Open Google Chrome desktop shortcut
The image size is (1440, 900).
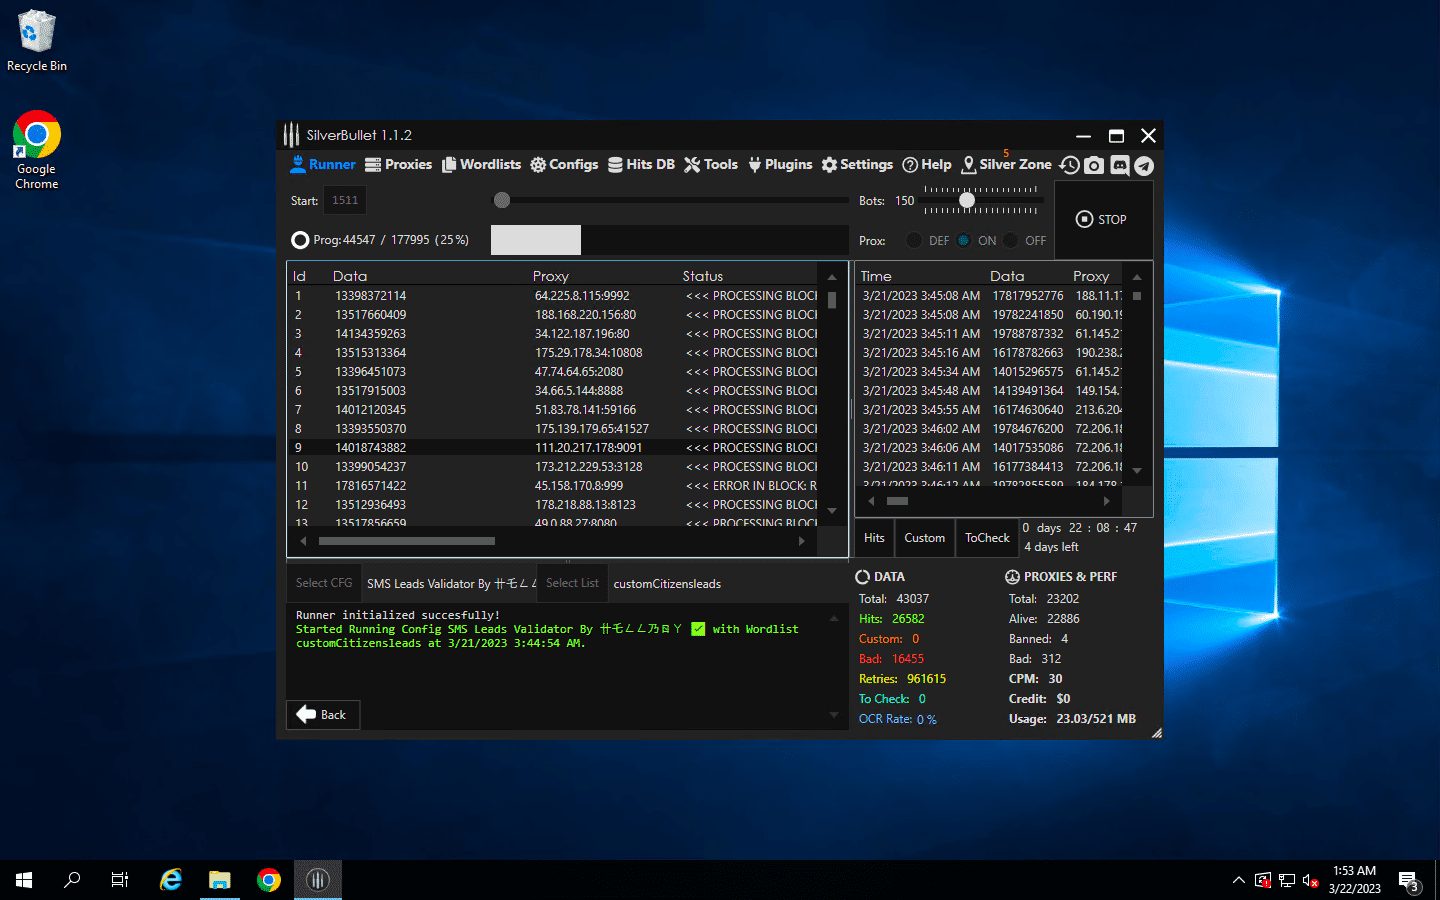(x=36, y=150)
